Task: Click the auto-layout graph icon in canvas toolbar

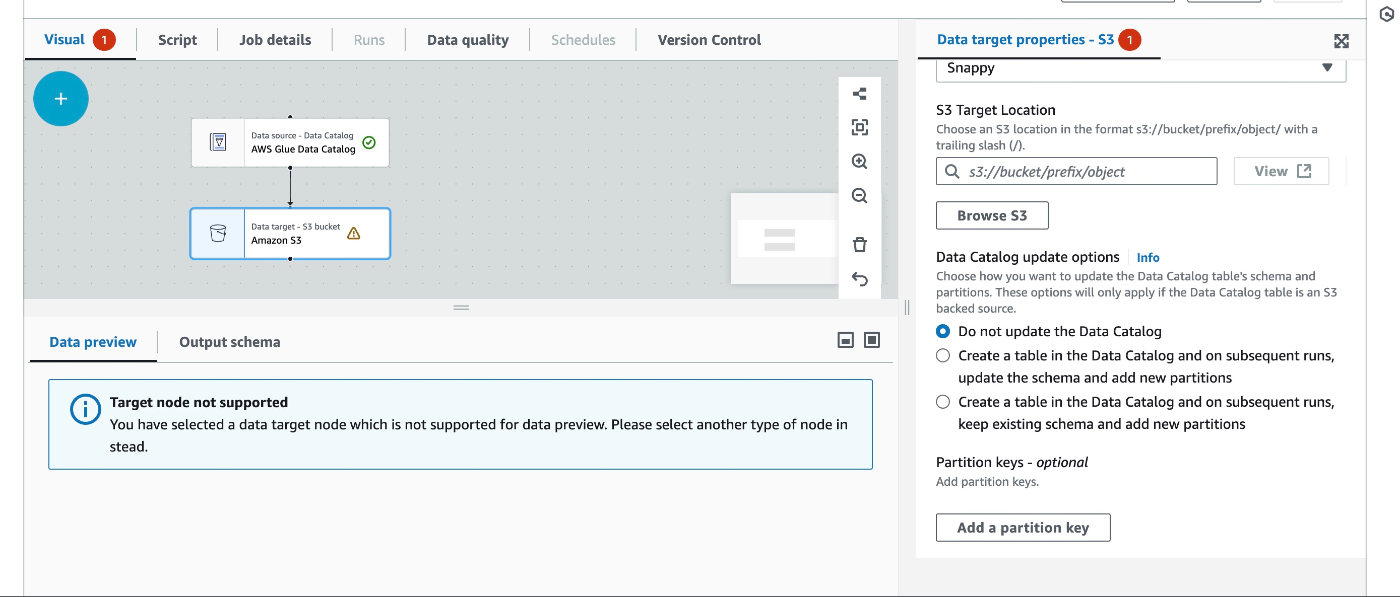Action: coord(859,94)
